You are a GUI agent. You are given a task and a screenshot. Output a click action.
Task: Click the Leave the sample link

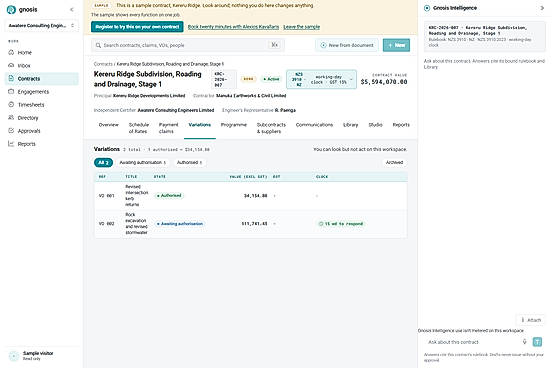302,27
